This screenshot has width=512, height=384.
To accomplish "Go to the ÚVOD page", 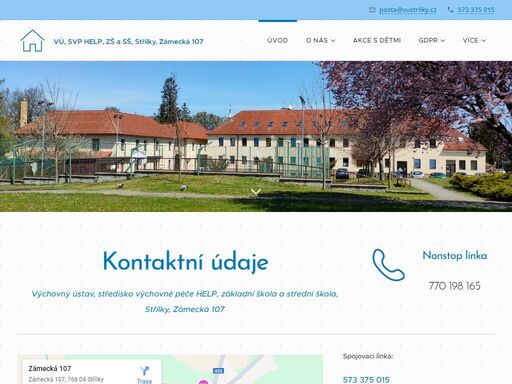I will (x=277, y=40).
